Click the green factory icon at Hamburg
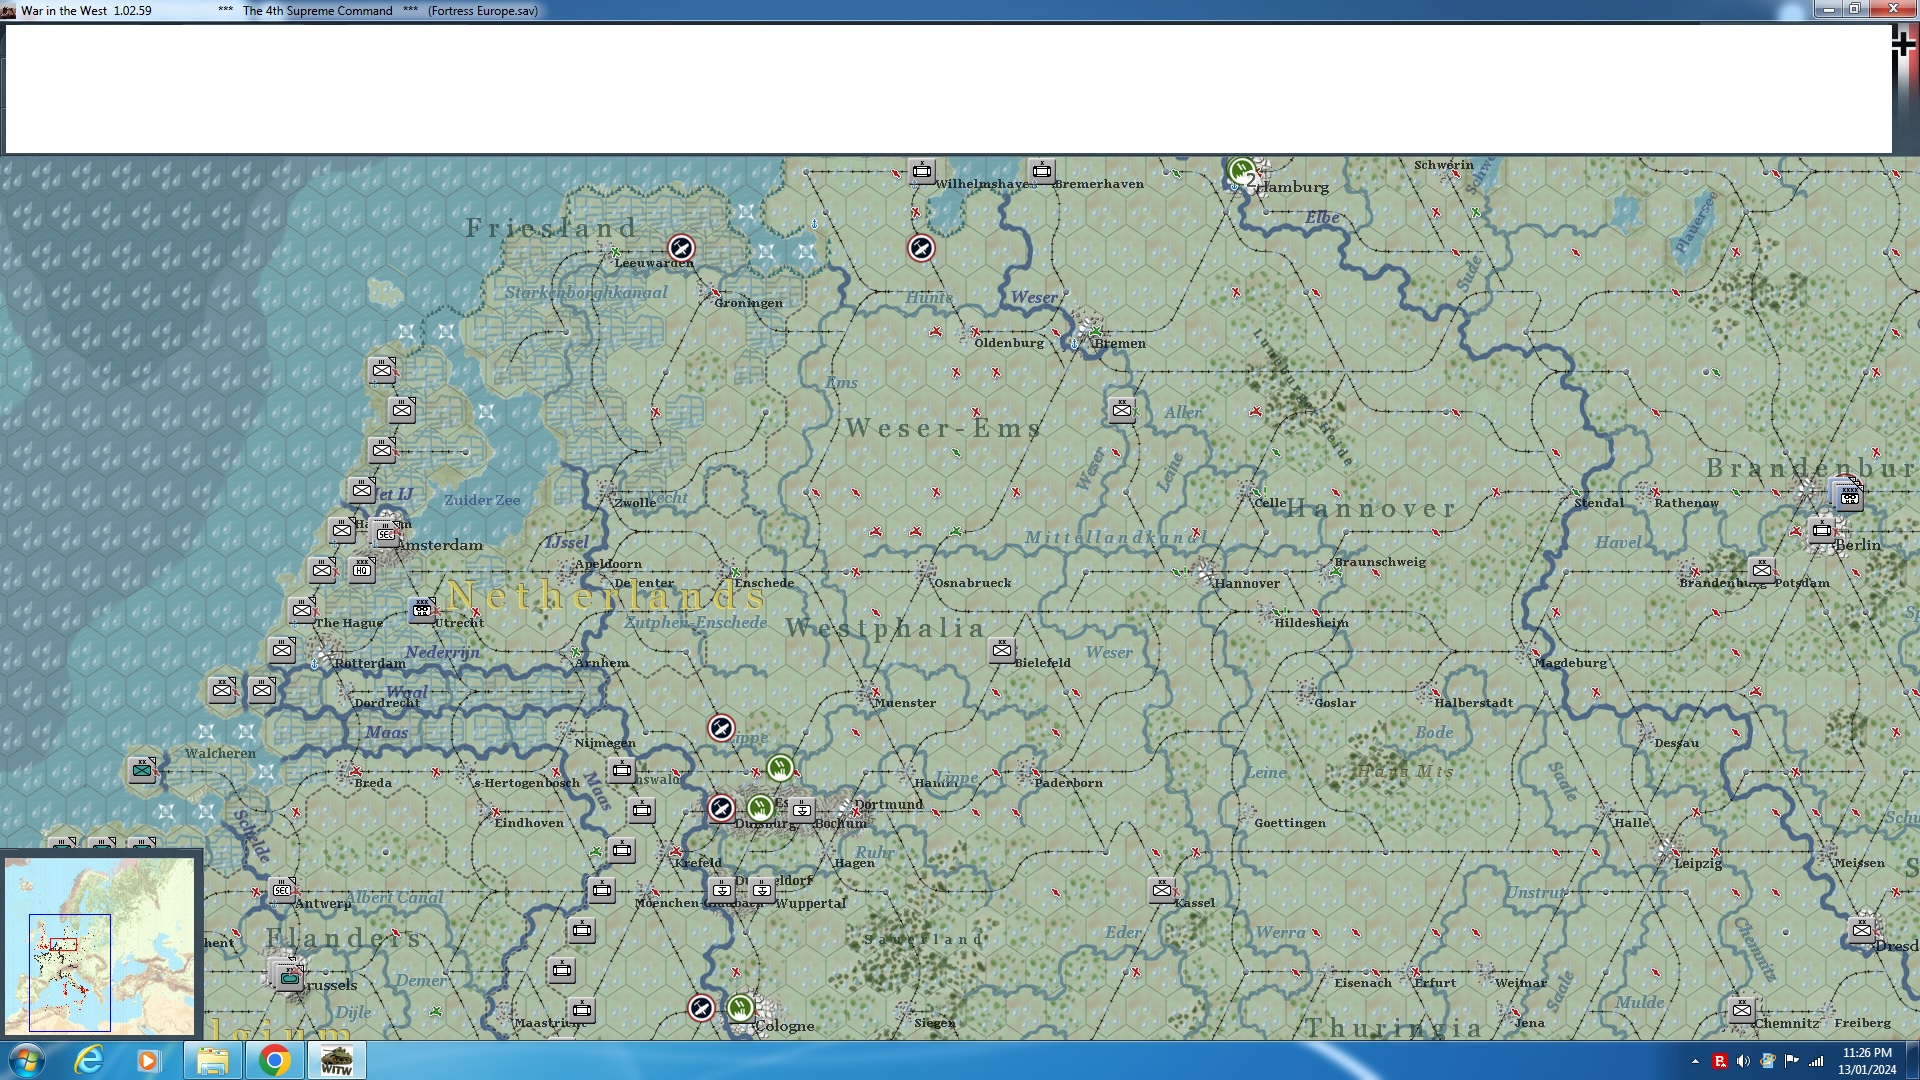The height and width of the screenshot is (1080, 1920). coord(1241,169)
